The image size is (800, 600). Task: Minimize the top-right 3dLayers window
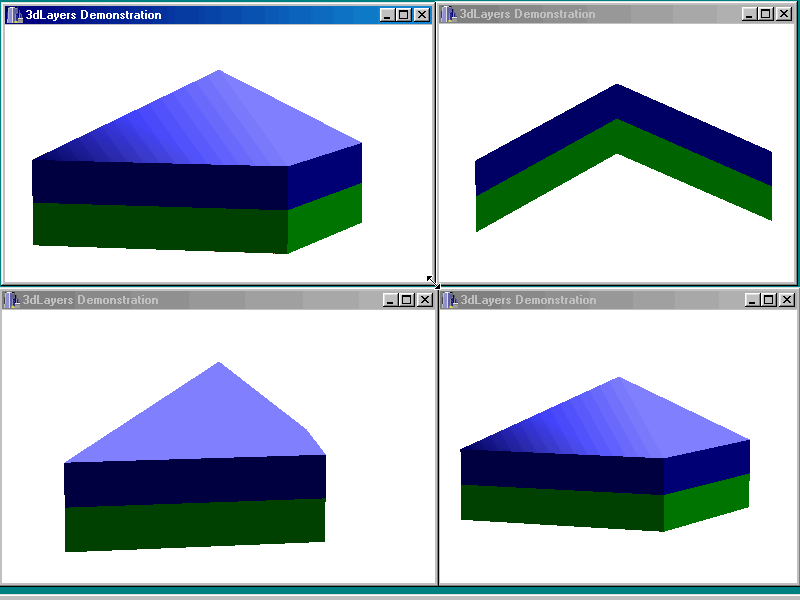tap(750, 15)
